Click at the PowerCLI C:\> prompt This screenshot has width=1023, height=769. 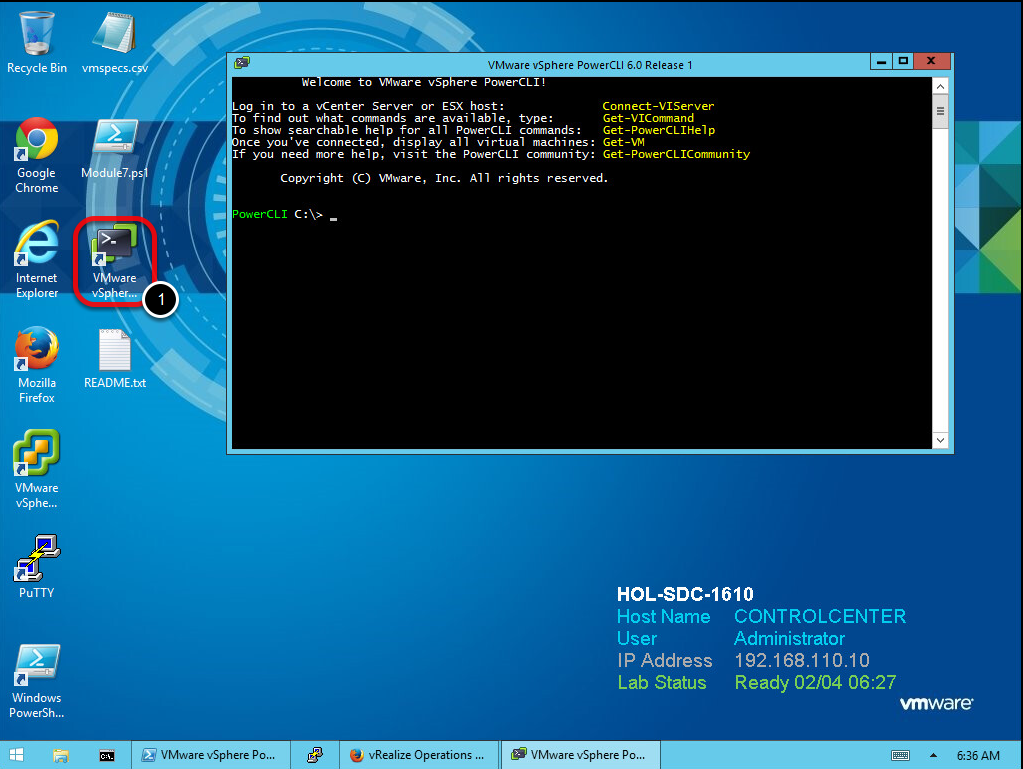277,215
